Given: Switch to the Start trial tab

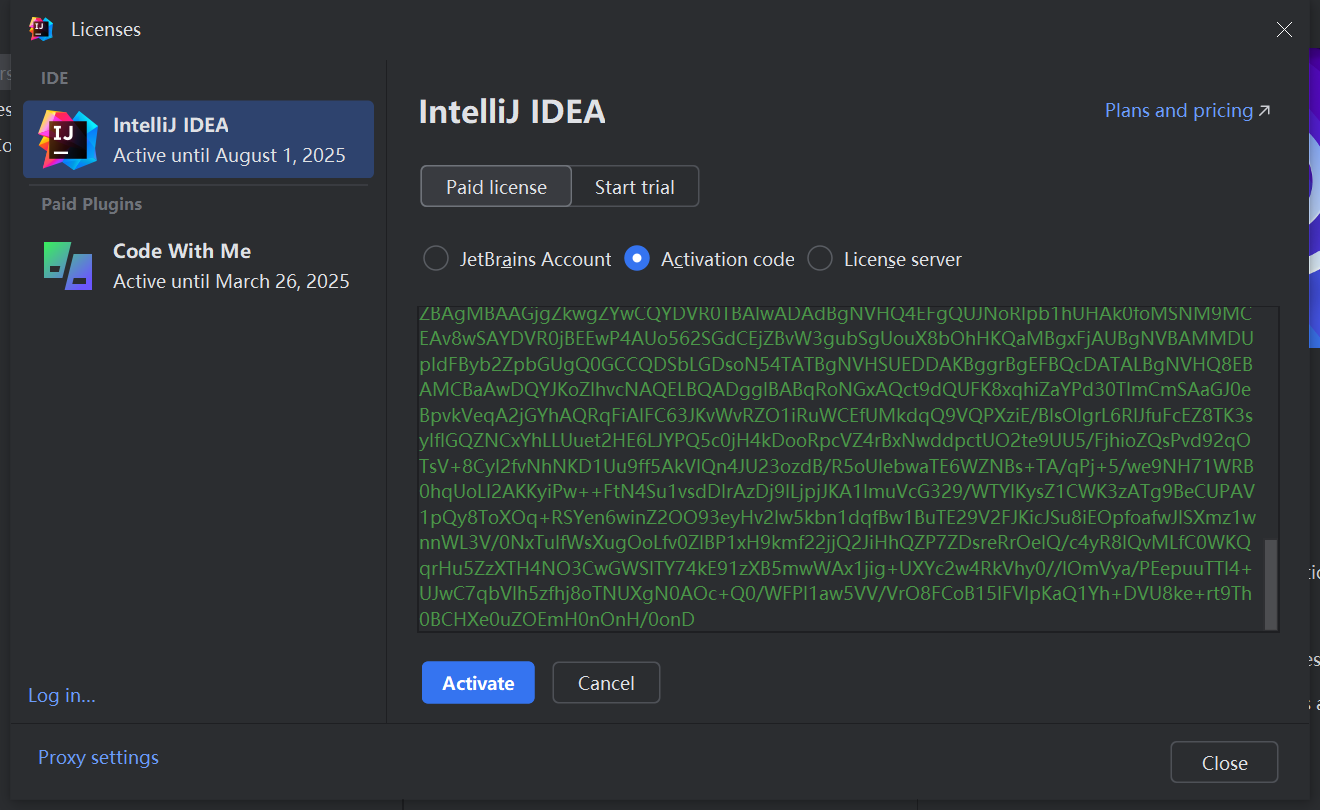Looking at the screenshot, I should (634, 187).
